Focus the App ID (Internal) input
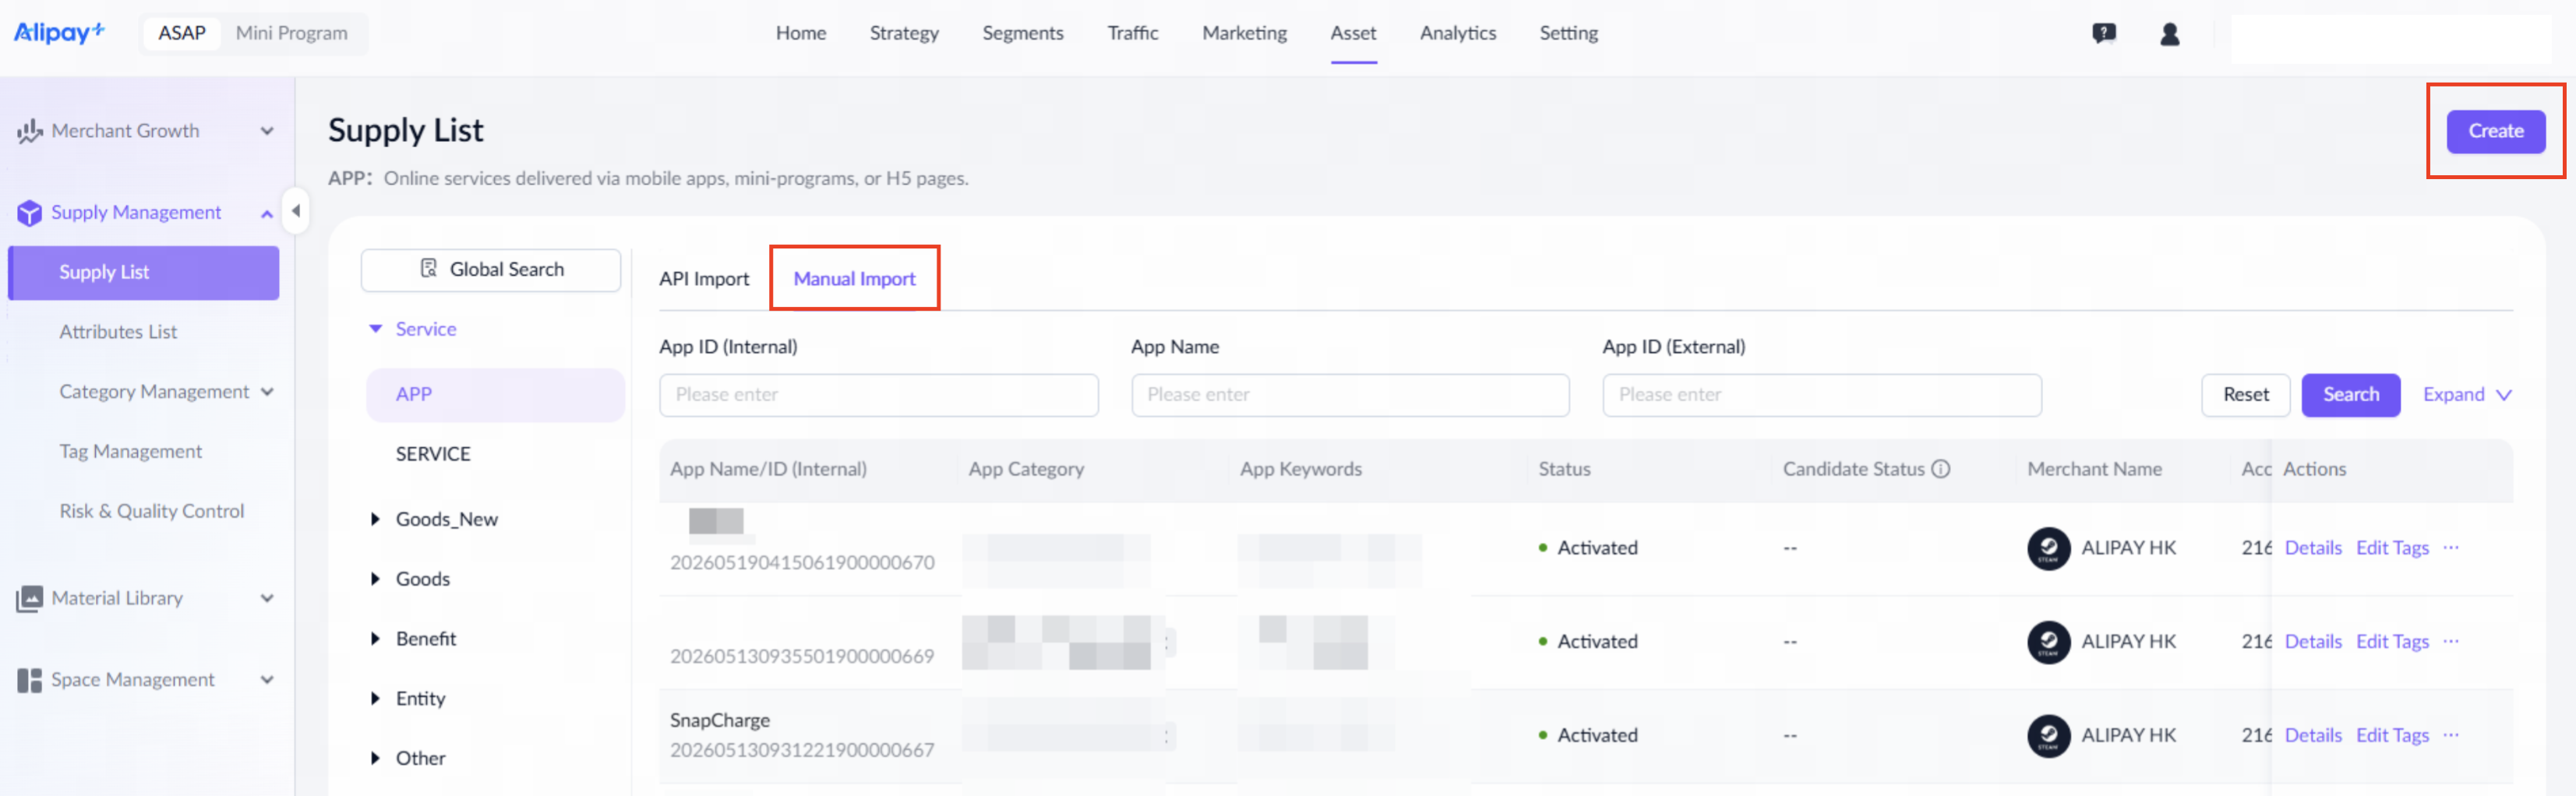 (878, 395)
